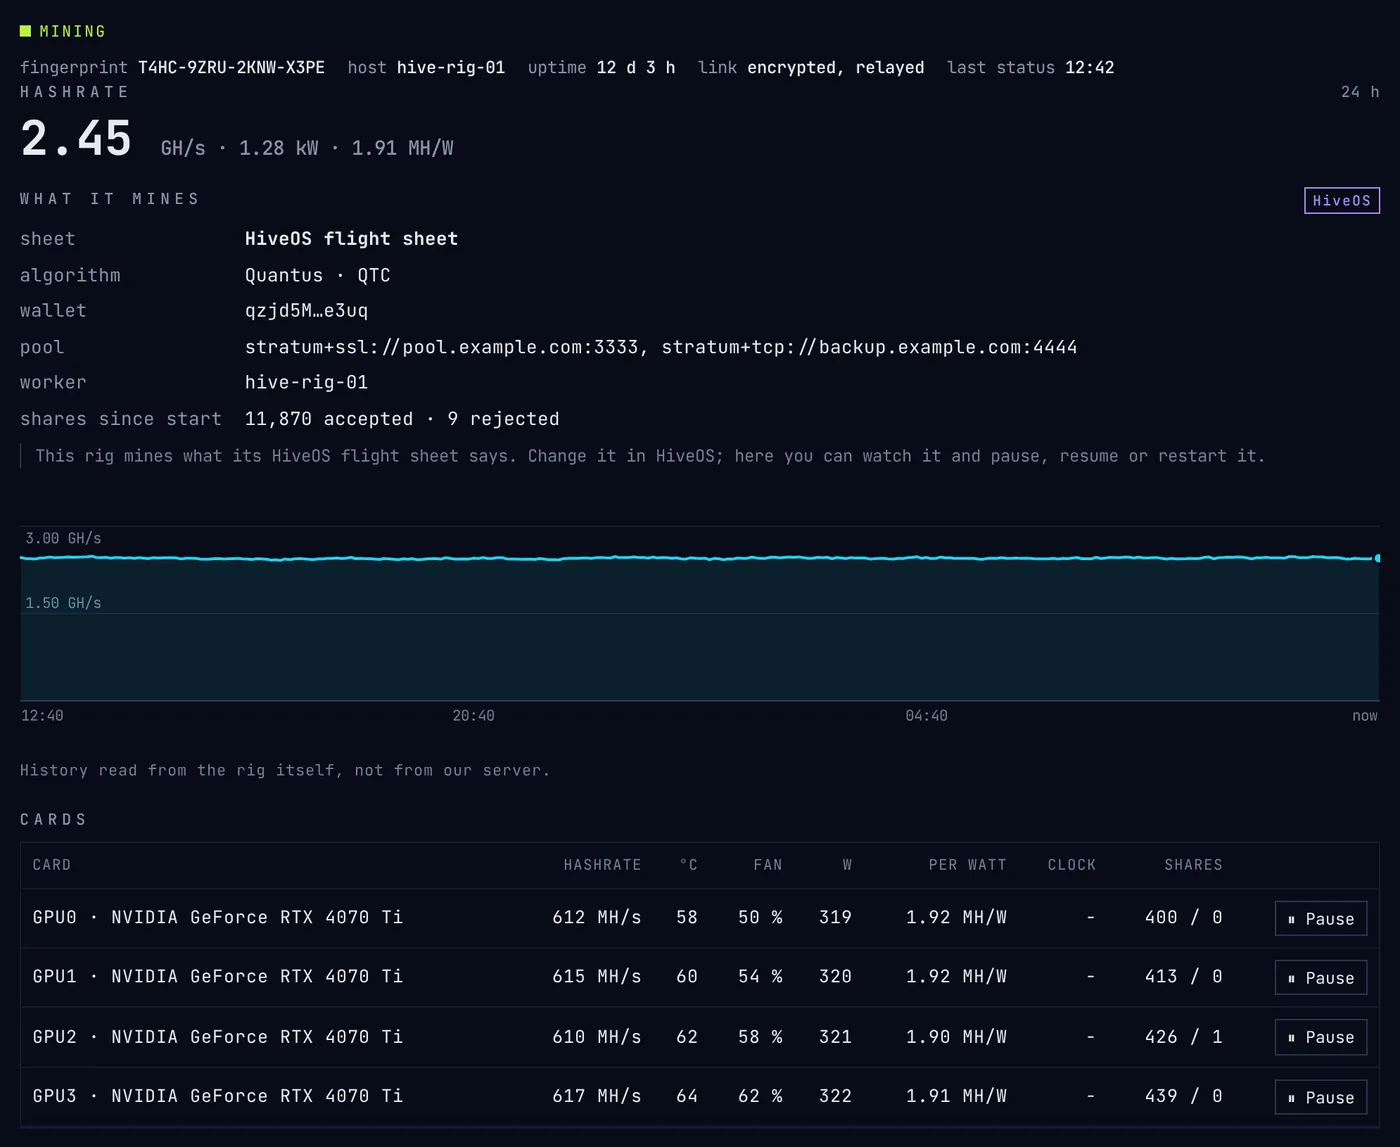Click the worker hive-rig-01 value
This screenshot has height=1147, width=1400.
point(306,382)
